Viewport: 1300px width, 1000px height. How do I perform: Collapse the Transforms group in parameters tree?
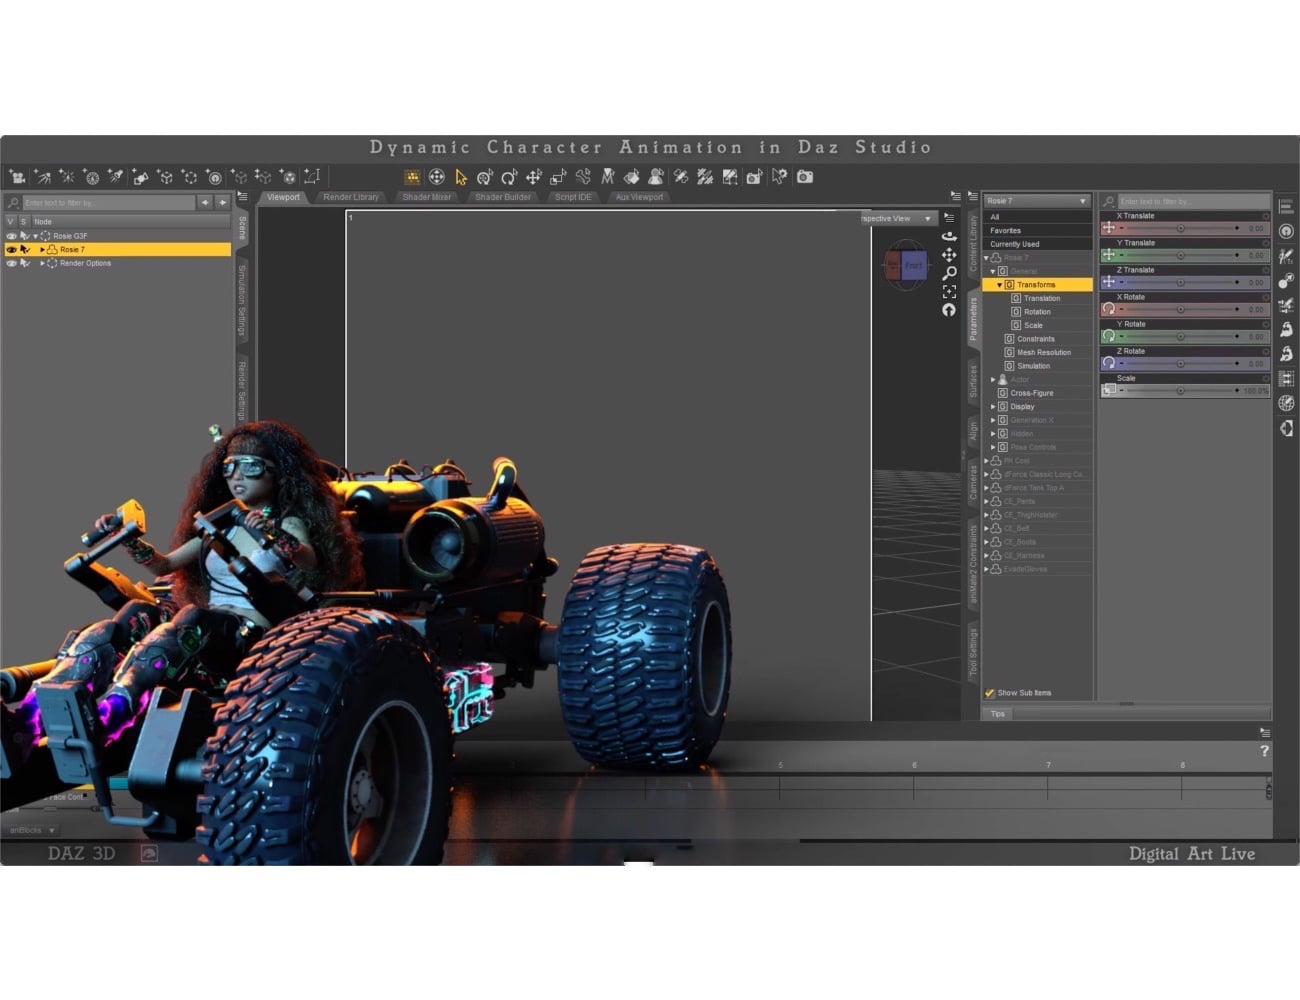pos(998,284)
